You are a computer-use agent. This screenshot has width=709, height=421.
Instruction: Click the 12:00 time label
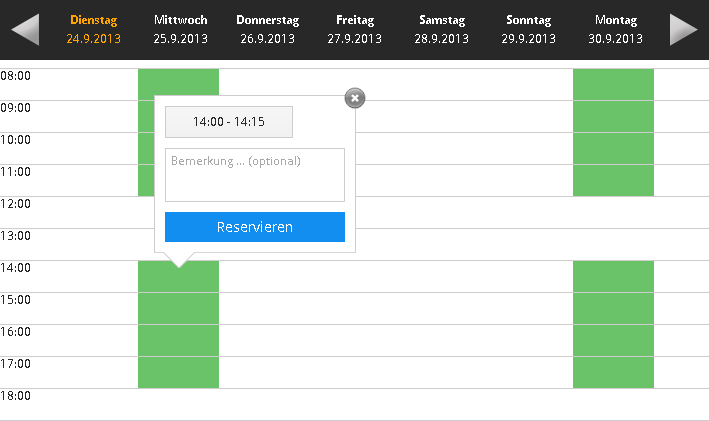[16, 204]
